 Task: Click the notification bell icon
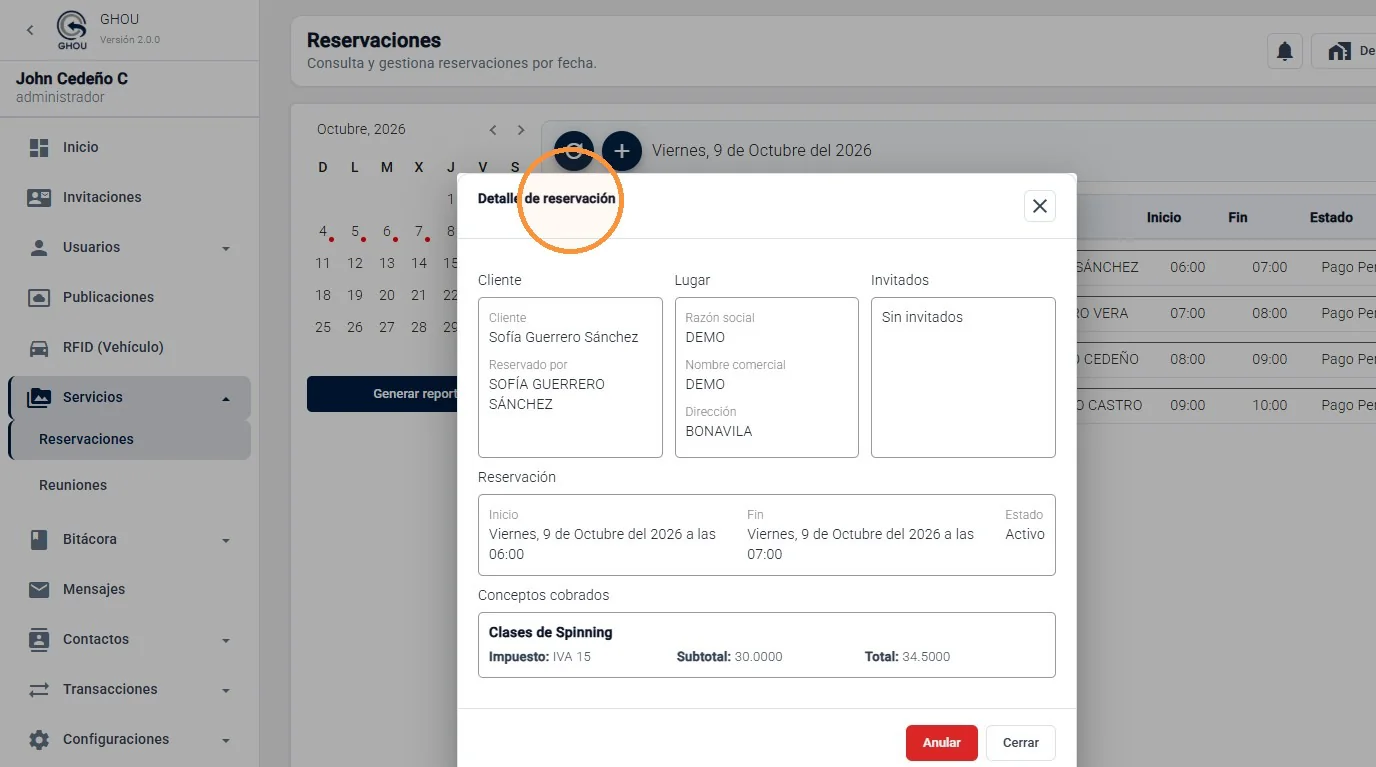[1285, 51]
